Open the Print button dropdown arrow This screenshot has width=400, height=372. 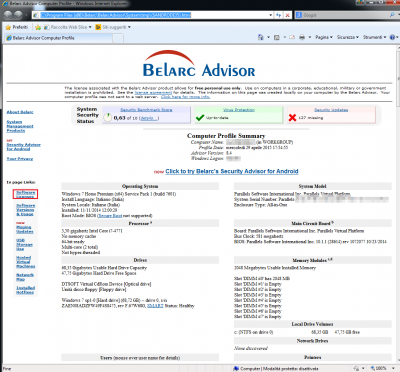pyautogui.click(x=310, y=37)
